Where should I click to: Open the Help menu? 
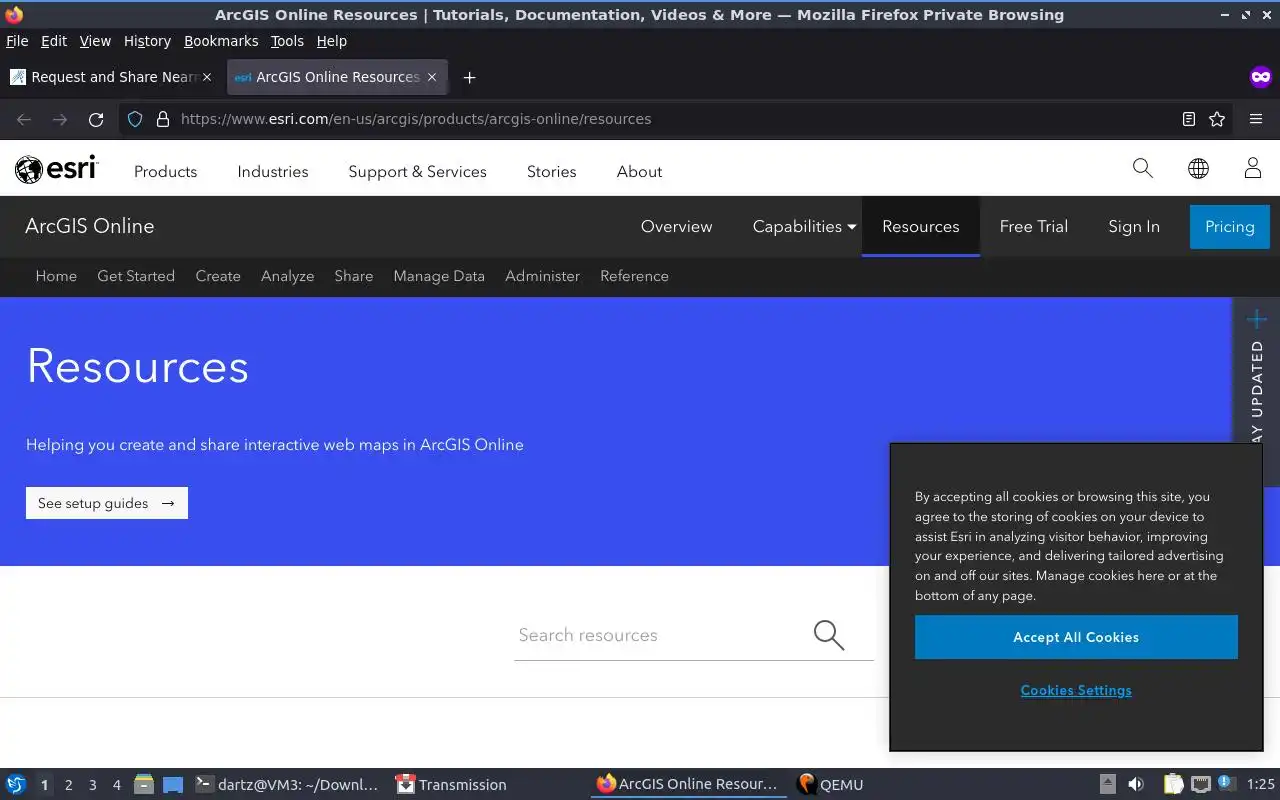coord(331,41)
